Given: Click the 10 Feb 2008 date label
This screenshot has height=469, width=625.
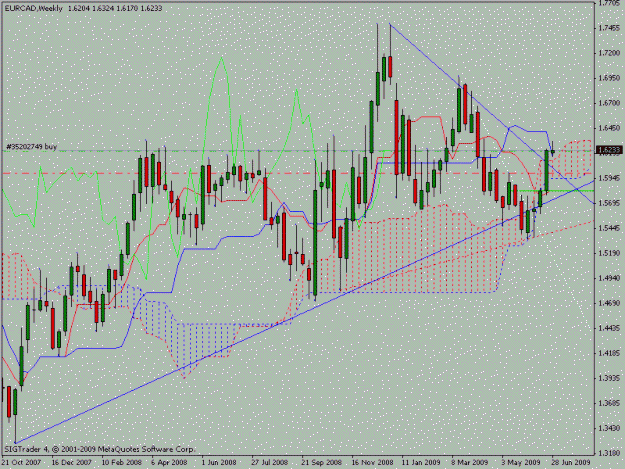Looking at the screenshot, I should click(x=122, y=462).
